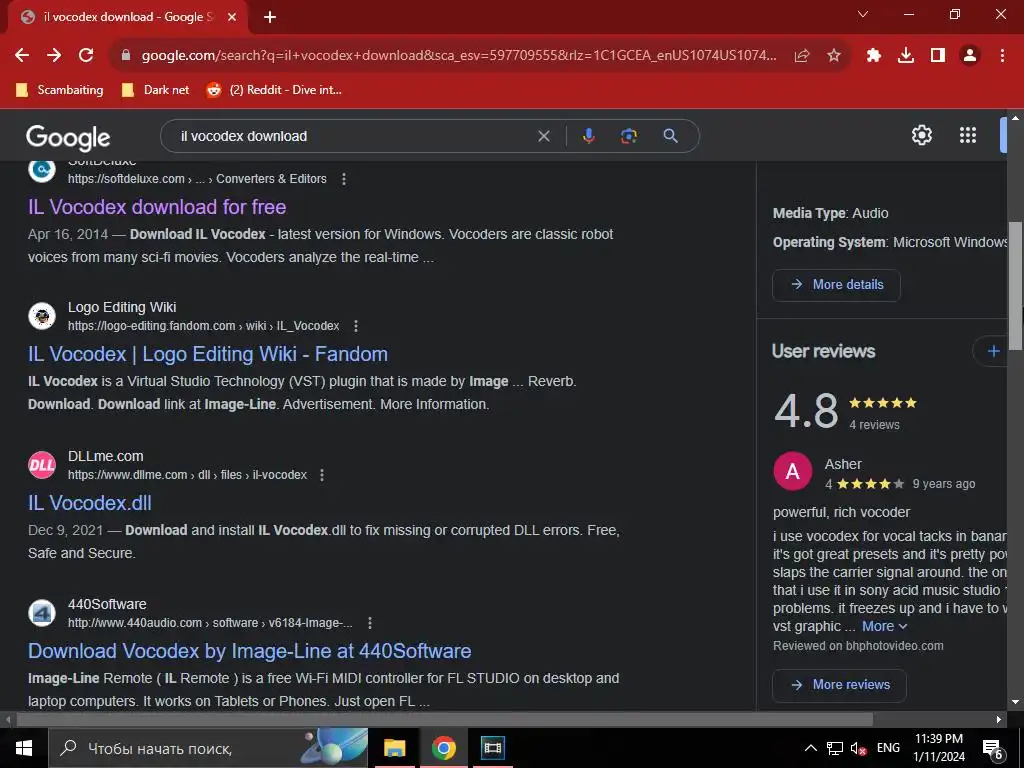Screen dimensions: 1024x768
Task: Toggle the Chrome side panel
Action: coord(938,56)
